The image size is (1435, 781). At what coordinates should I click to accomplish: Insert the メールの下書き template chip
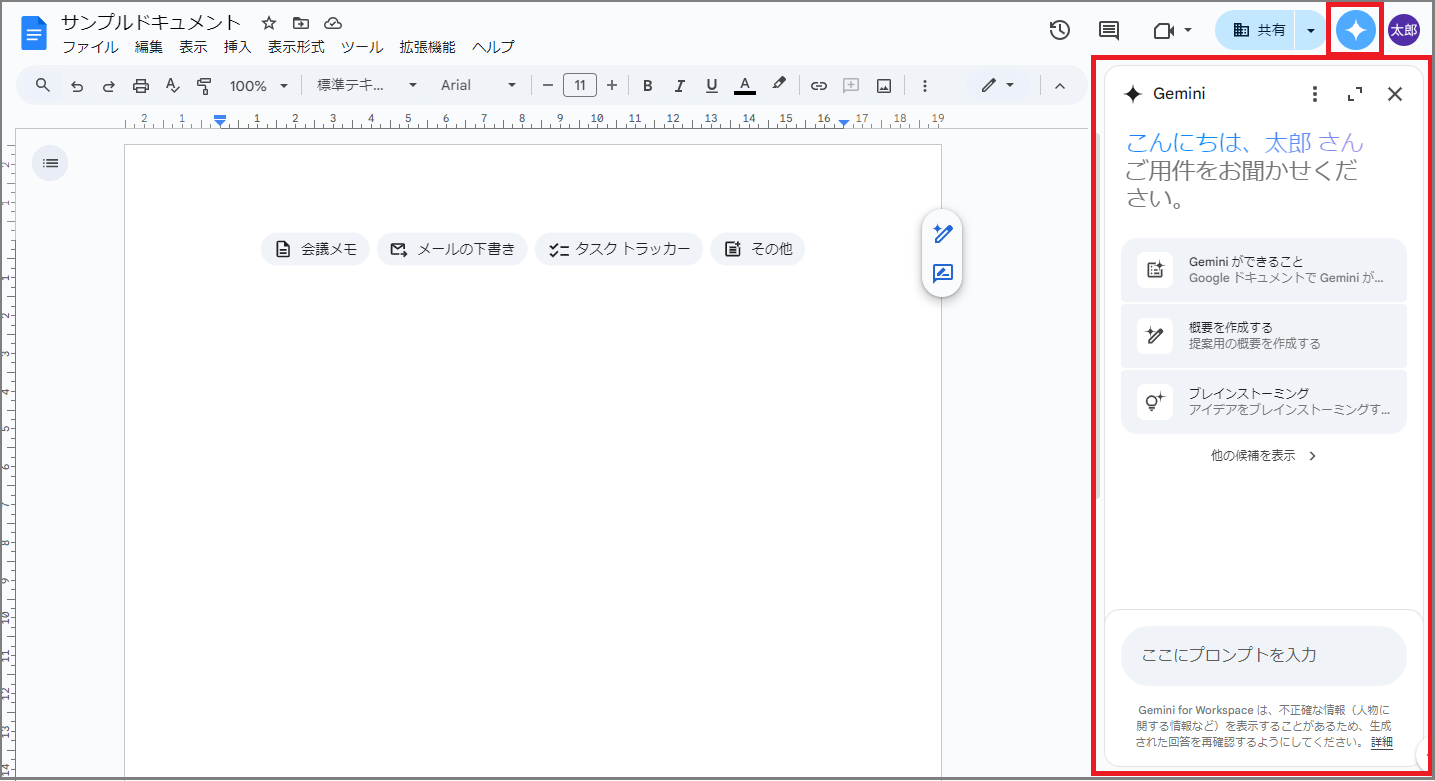click(452, 249)
